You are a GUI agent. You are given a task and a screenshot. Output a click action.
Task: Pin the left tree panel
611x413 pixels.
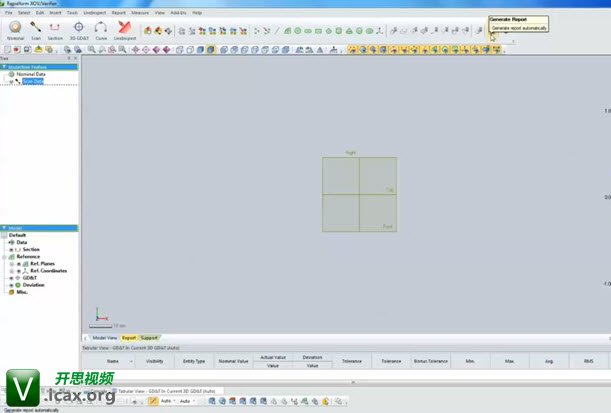click(x=69, y=58)
